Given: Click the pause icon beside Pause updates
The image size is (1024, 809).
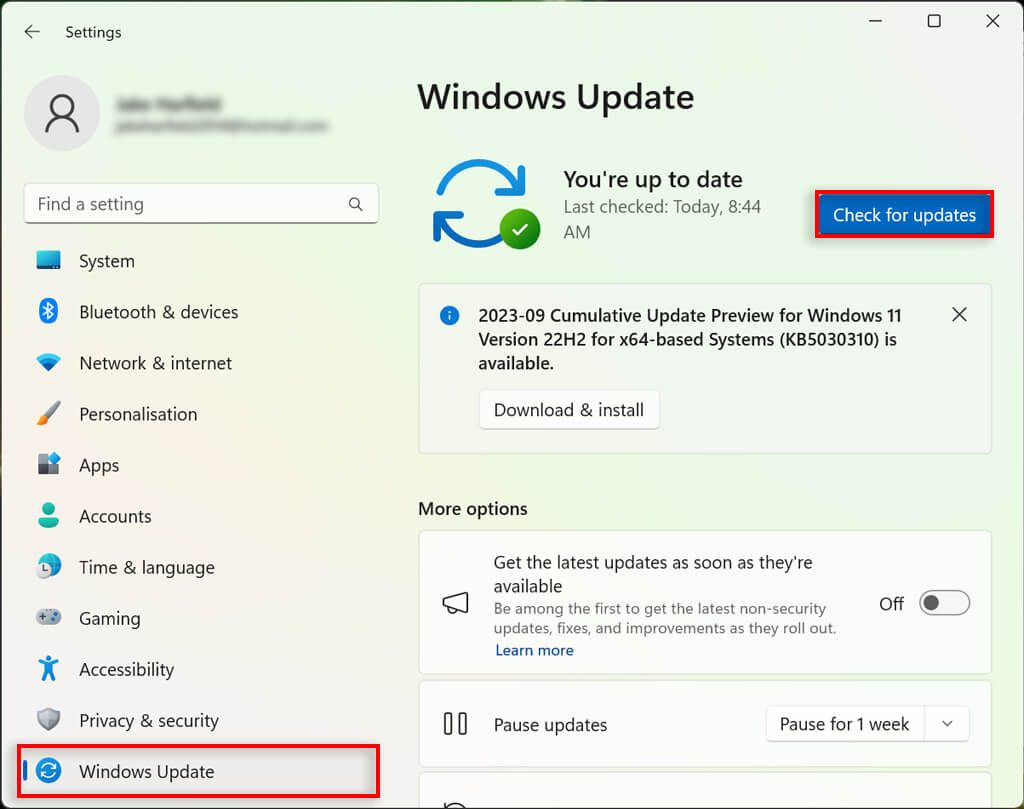Looking at the screenshot, I should click(455, 724).
